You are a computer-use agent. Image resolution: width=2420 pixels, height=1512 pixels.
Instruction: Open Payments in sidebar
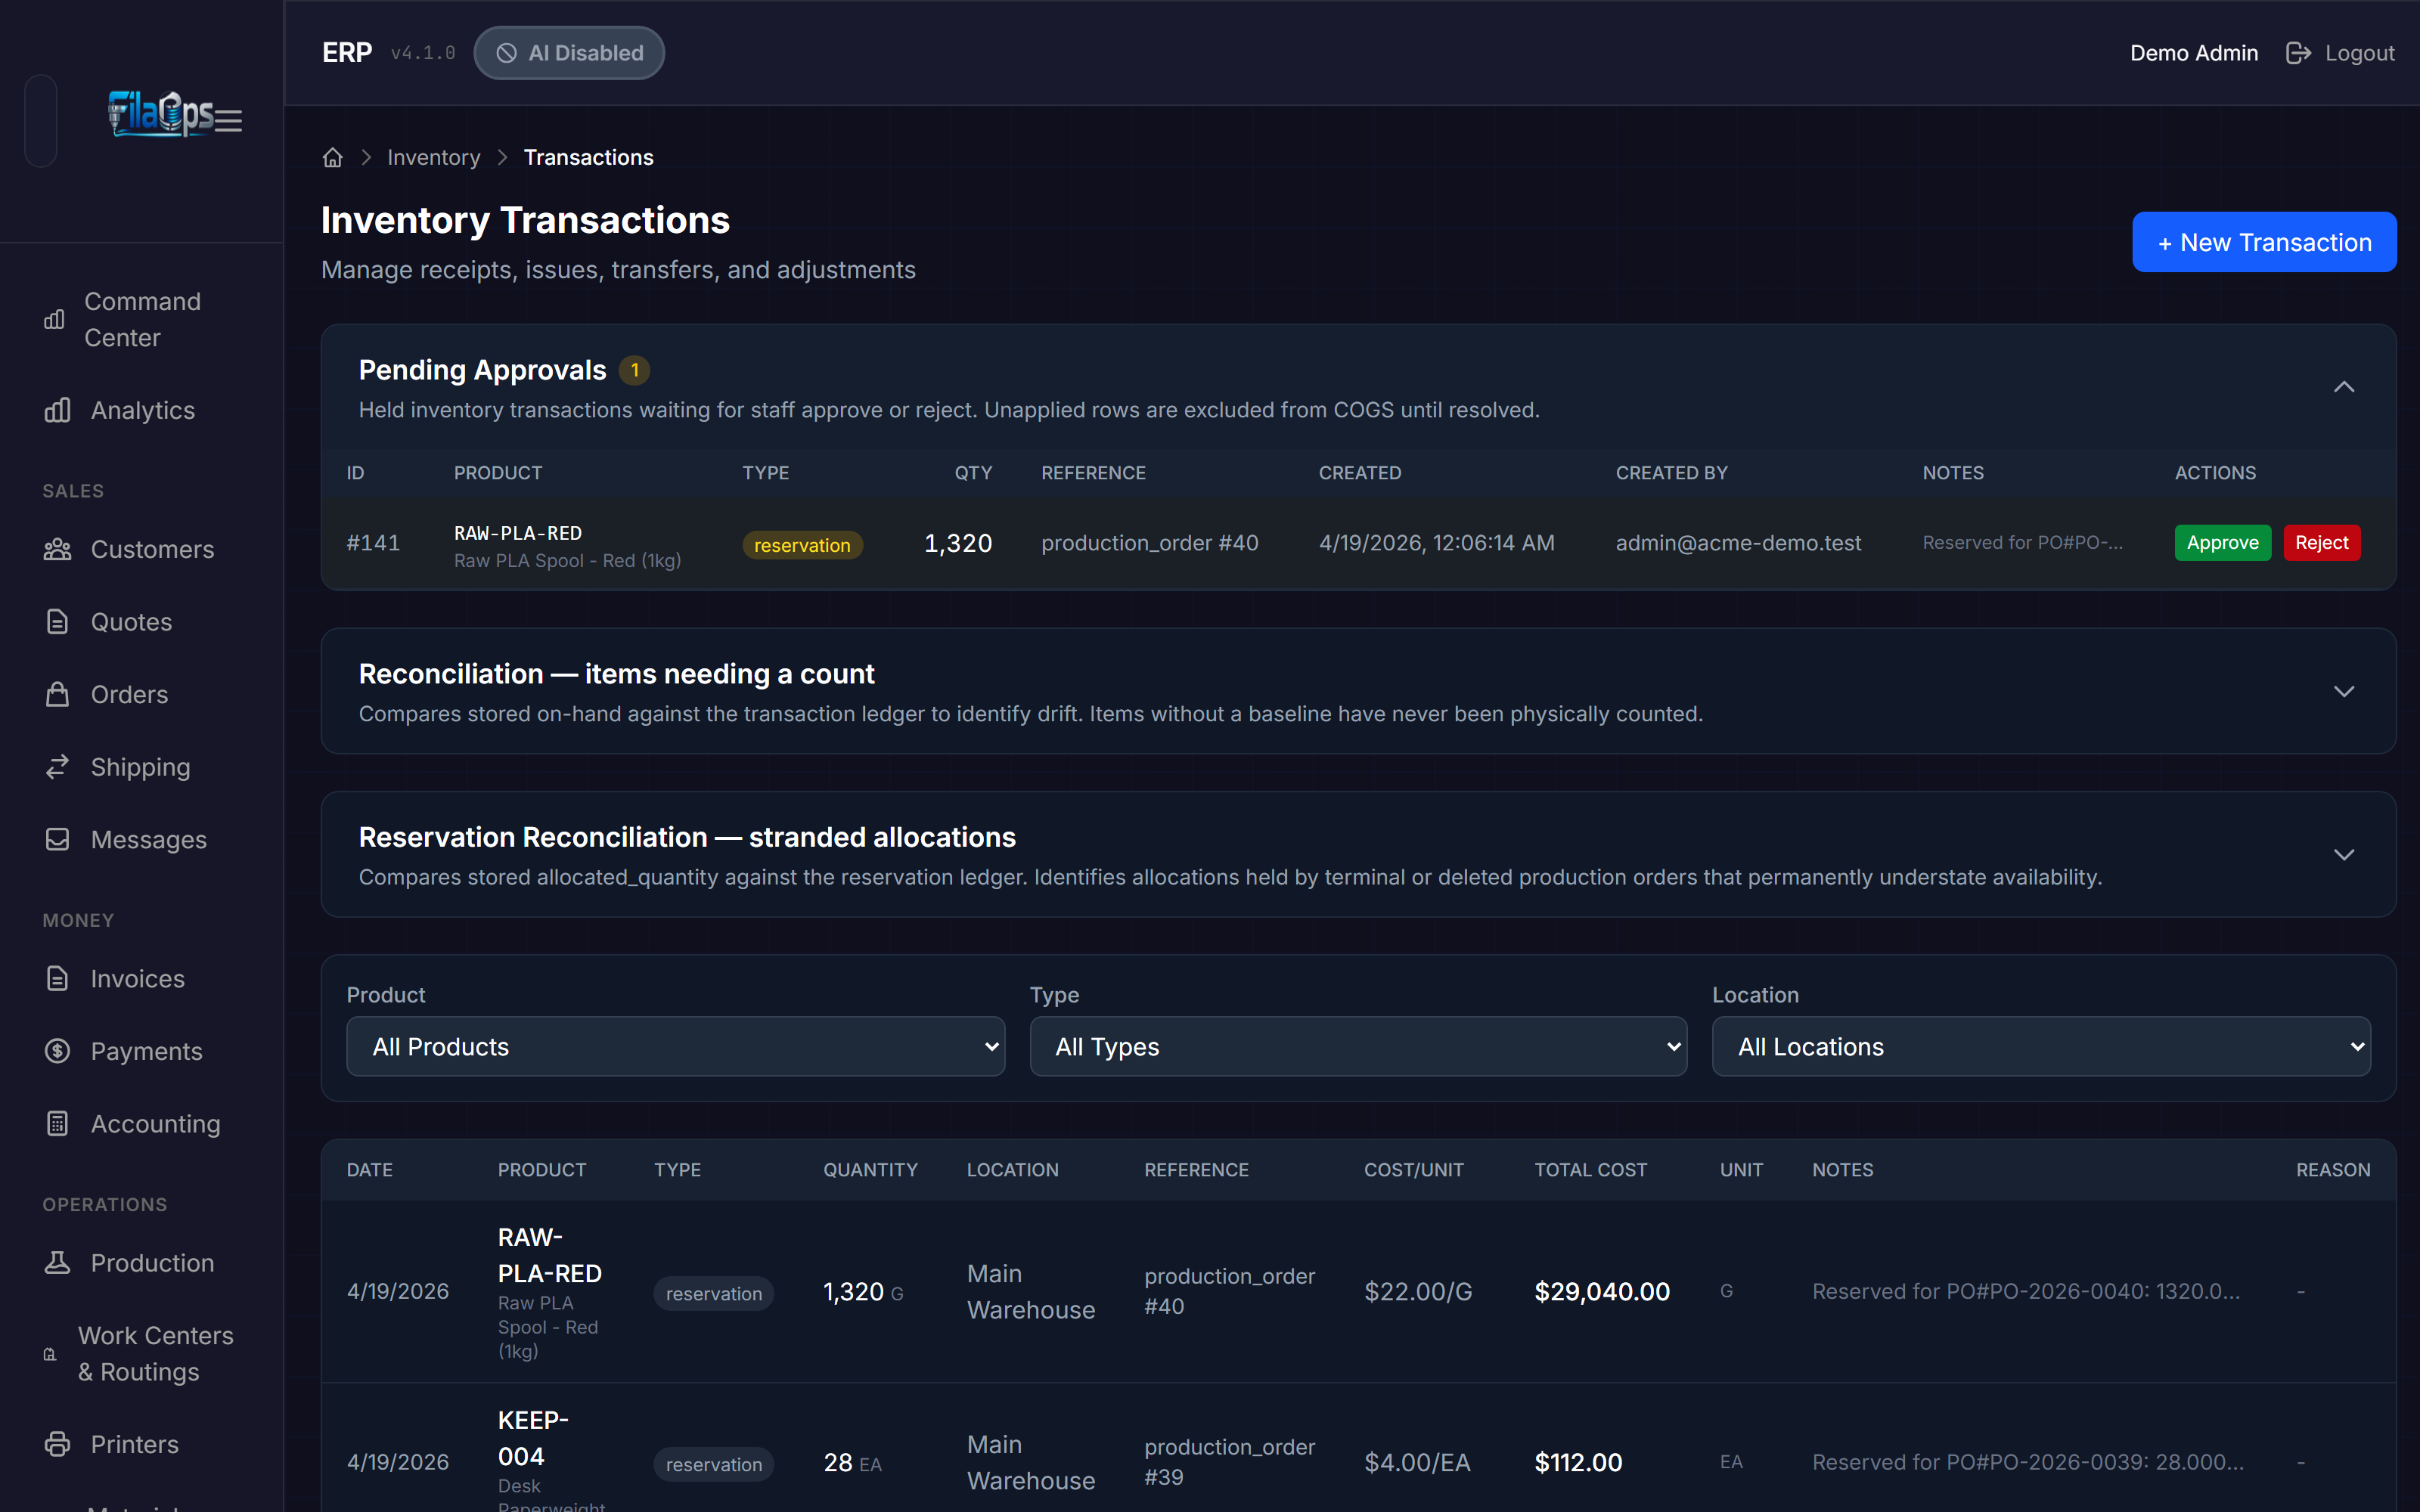pos(142,1051)
